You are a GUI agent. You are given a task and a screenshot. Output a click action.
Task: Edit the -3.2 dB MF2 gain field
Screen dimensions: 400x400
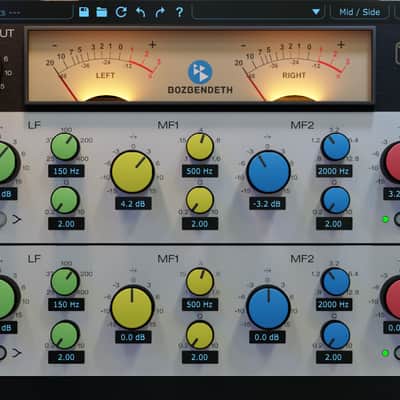(x=267, y=204)
